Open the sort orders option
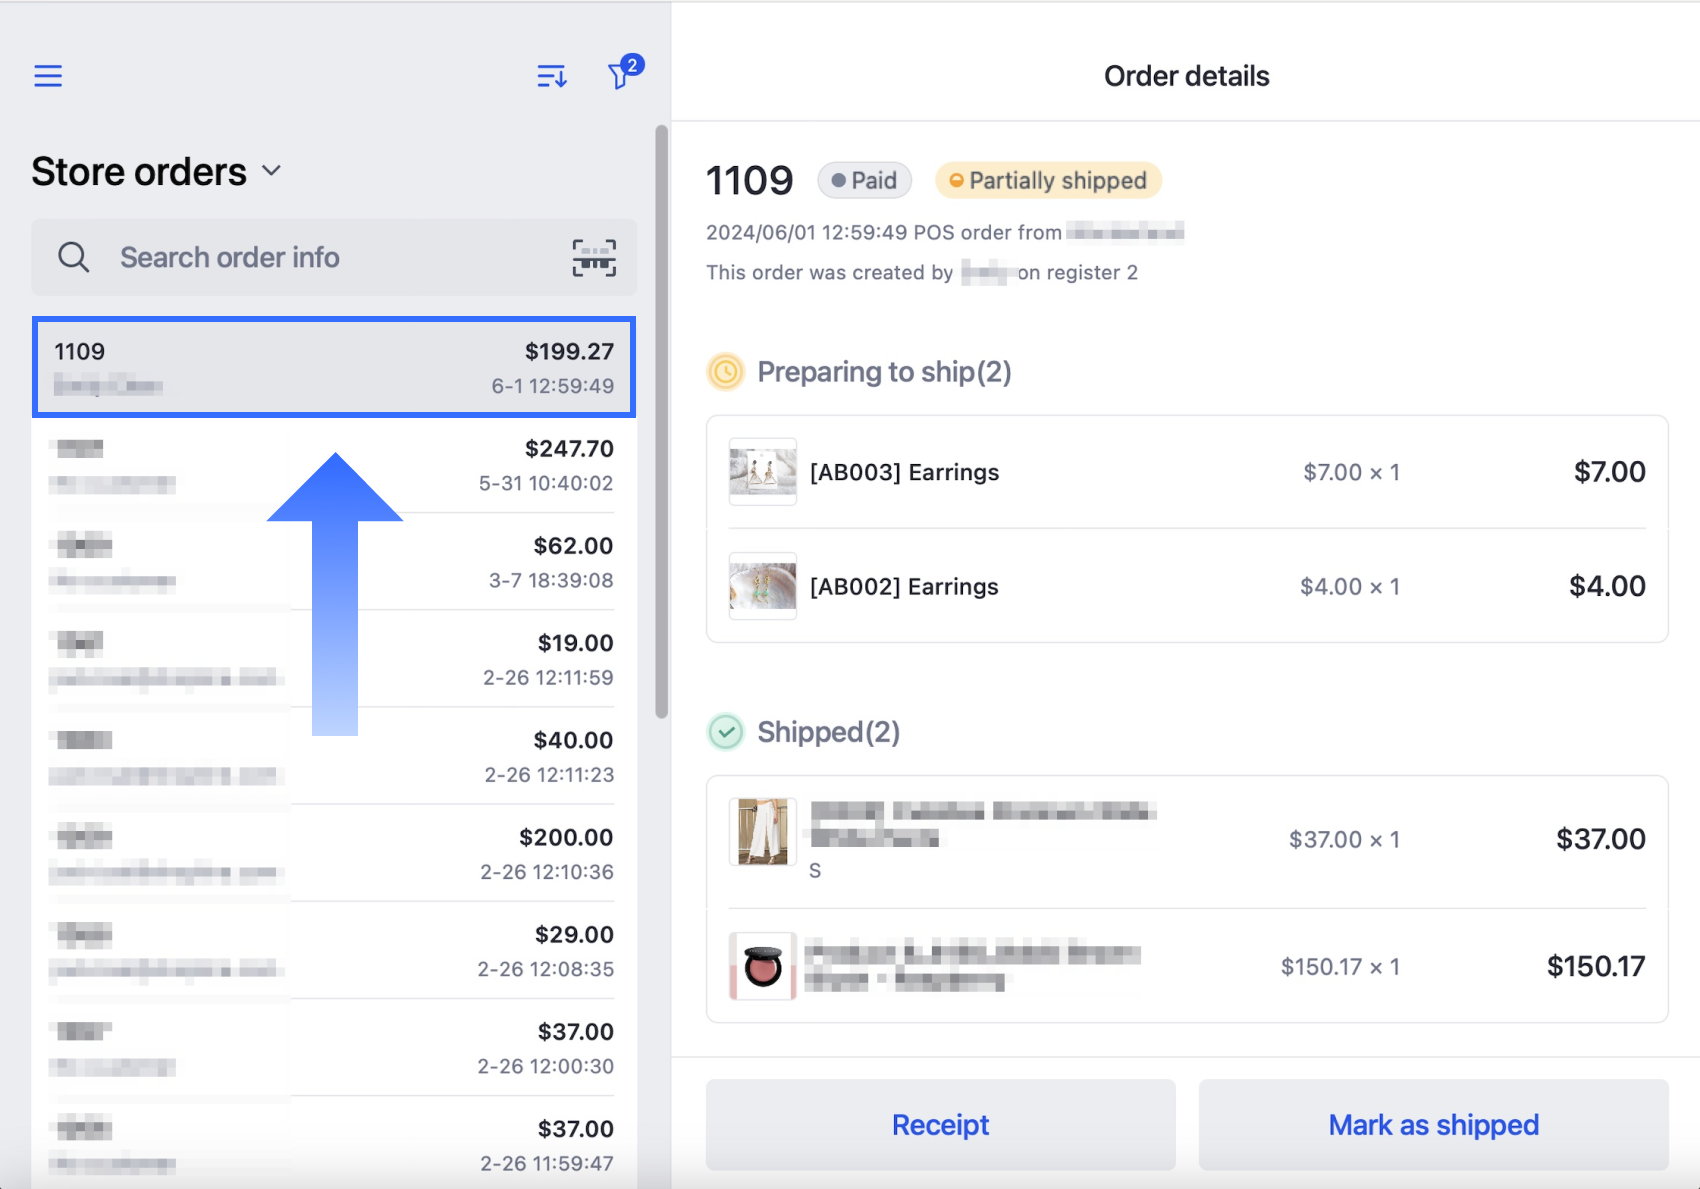Viewport: 1700px width, 1189px height. 552,76
